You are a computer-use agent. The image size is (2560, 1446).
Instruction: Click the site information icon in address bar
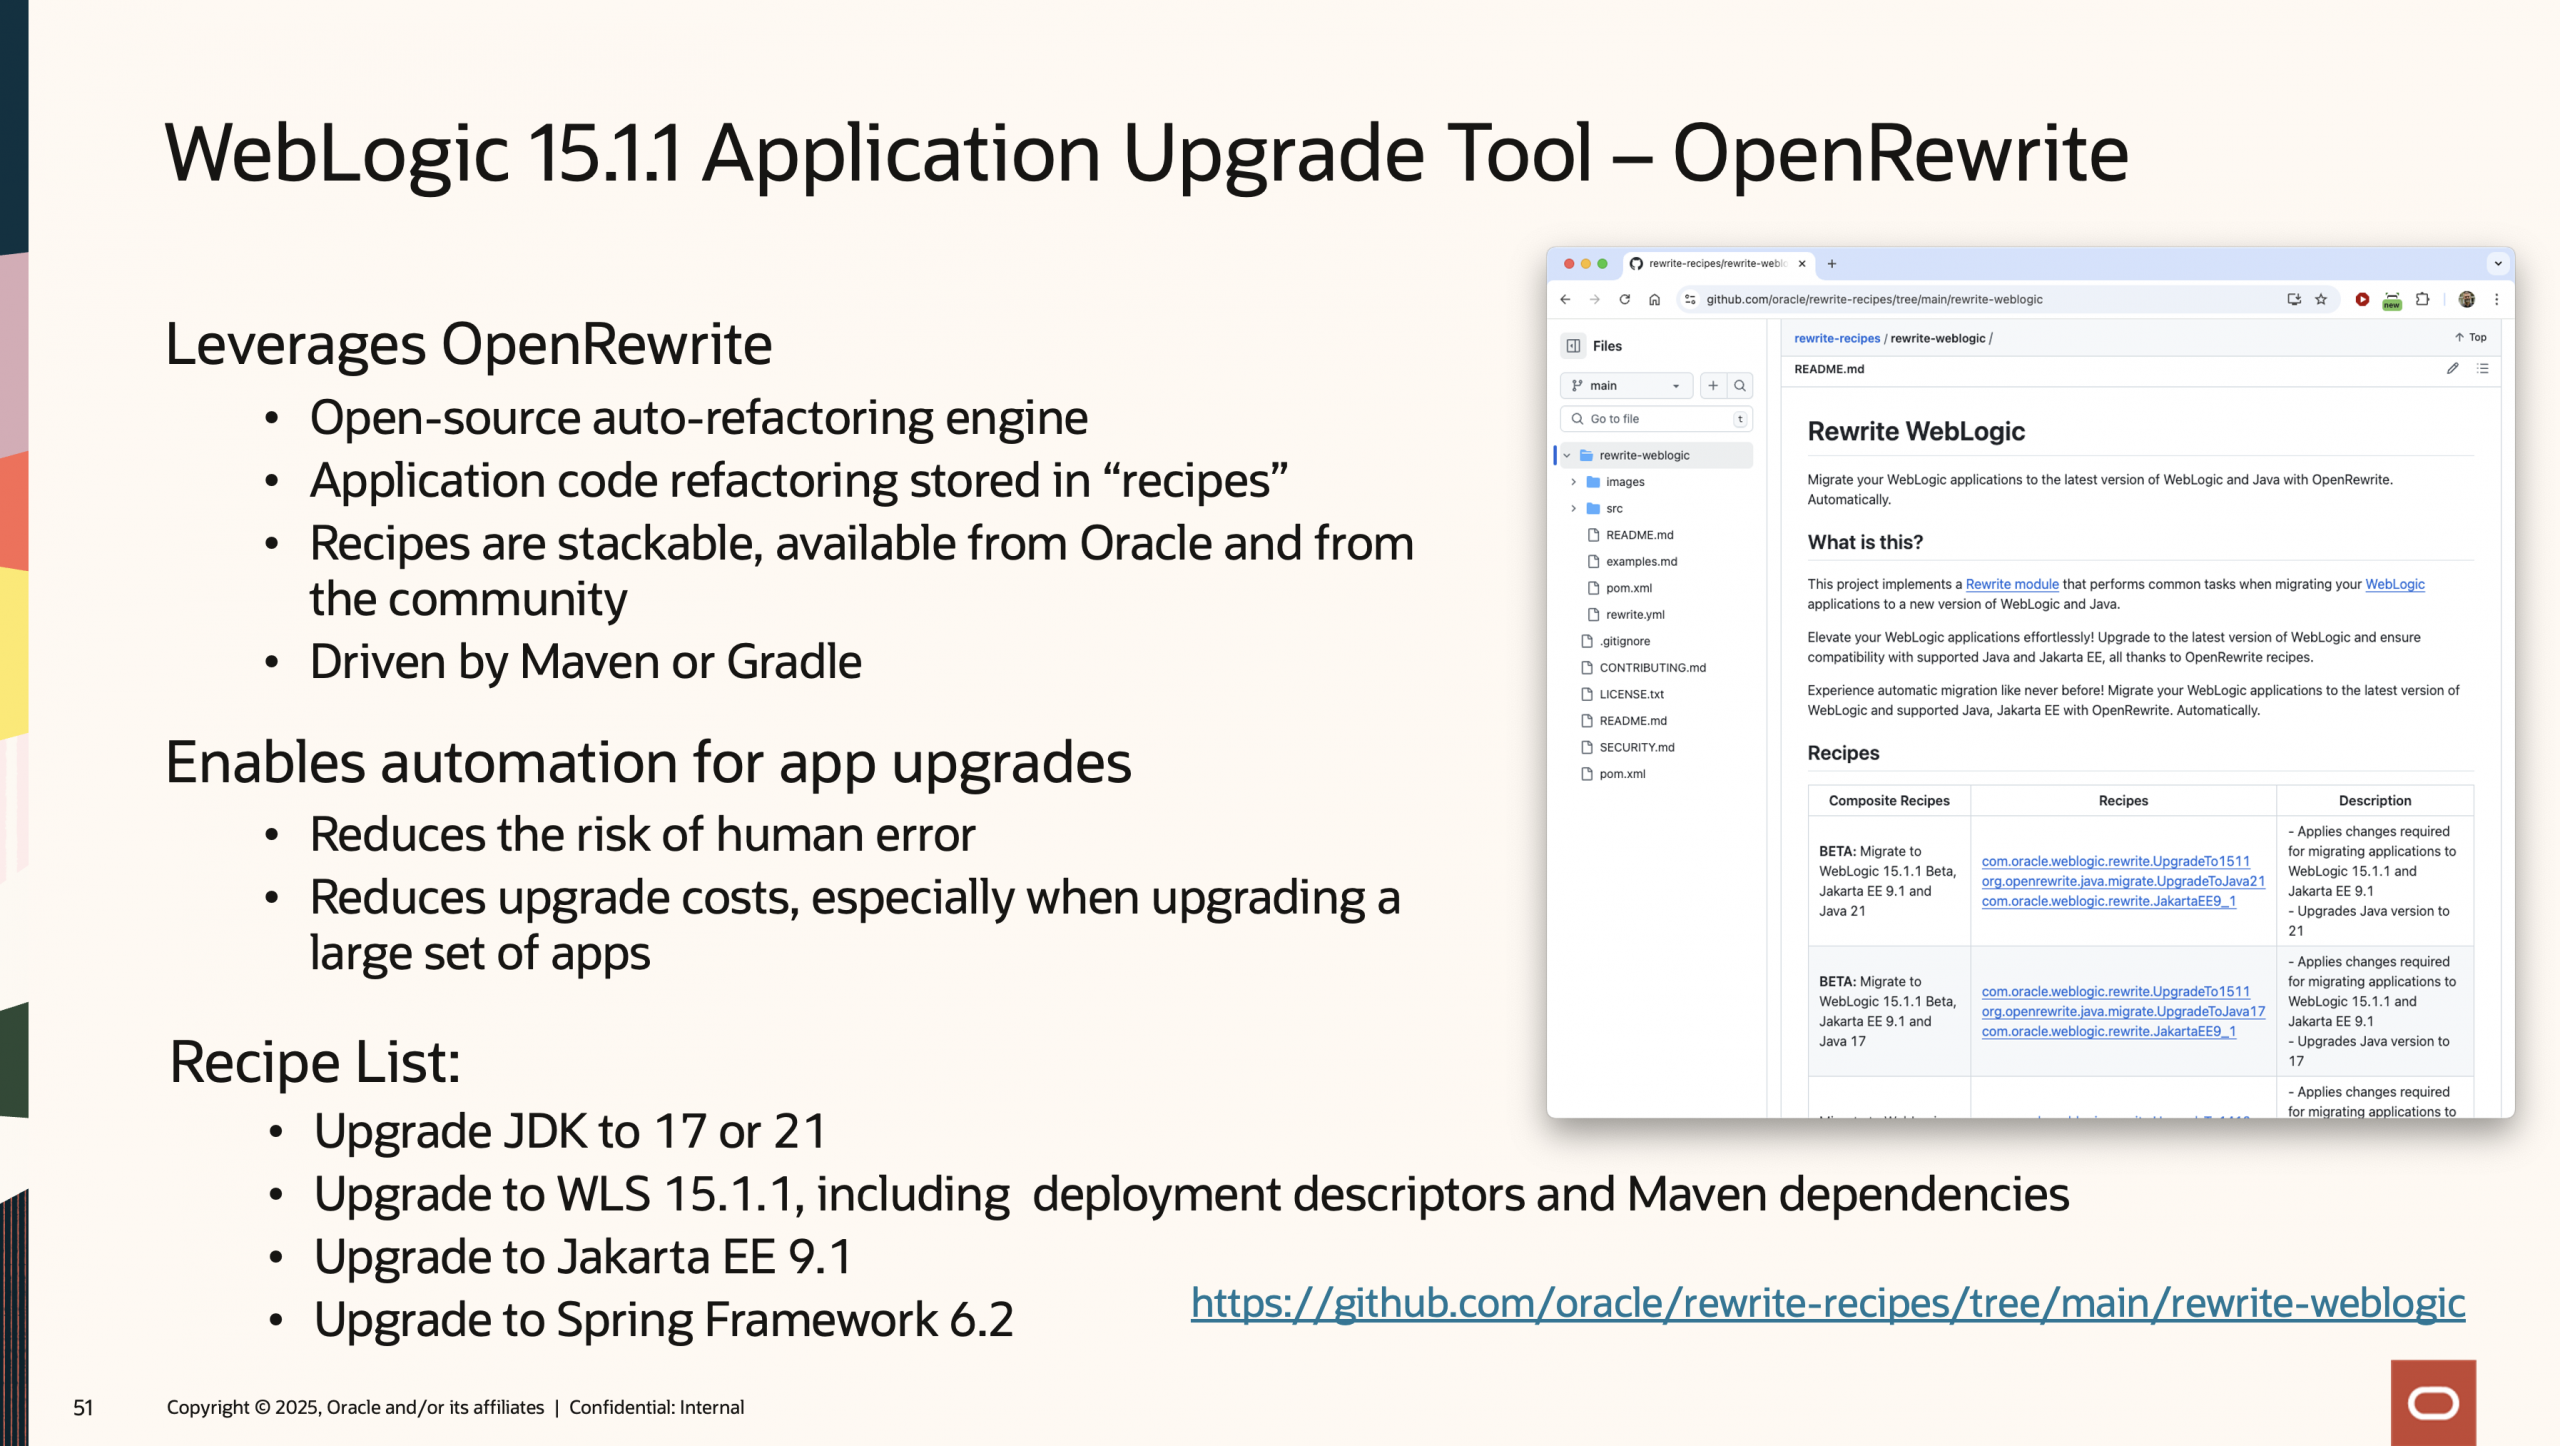pyautogui.click(x=1690, y=299)
